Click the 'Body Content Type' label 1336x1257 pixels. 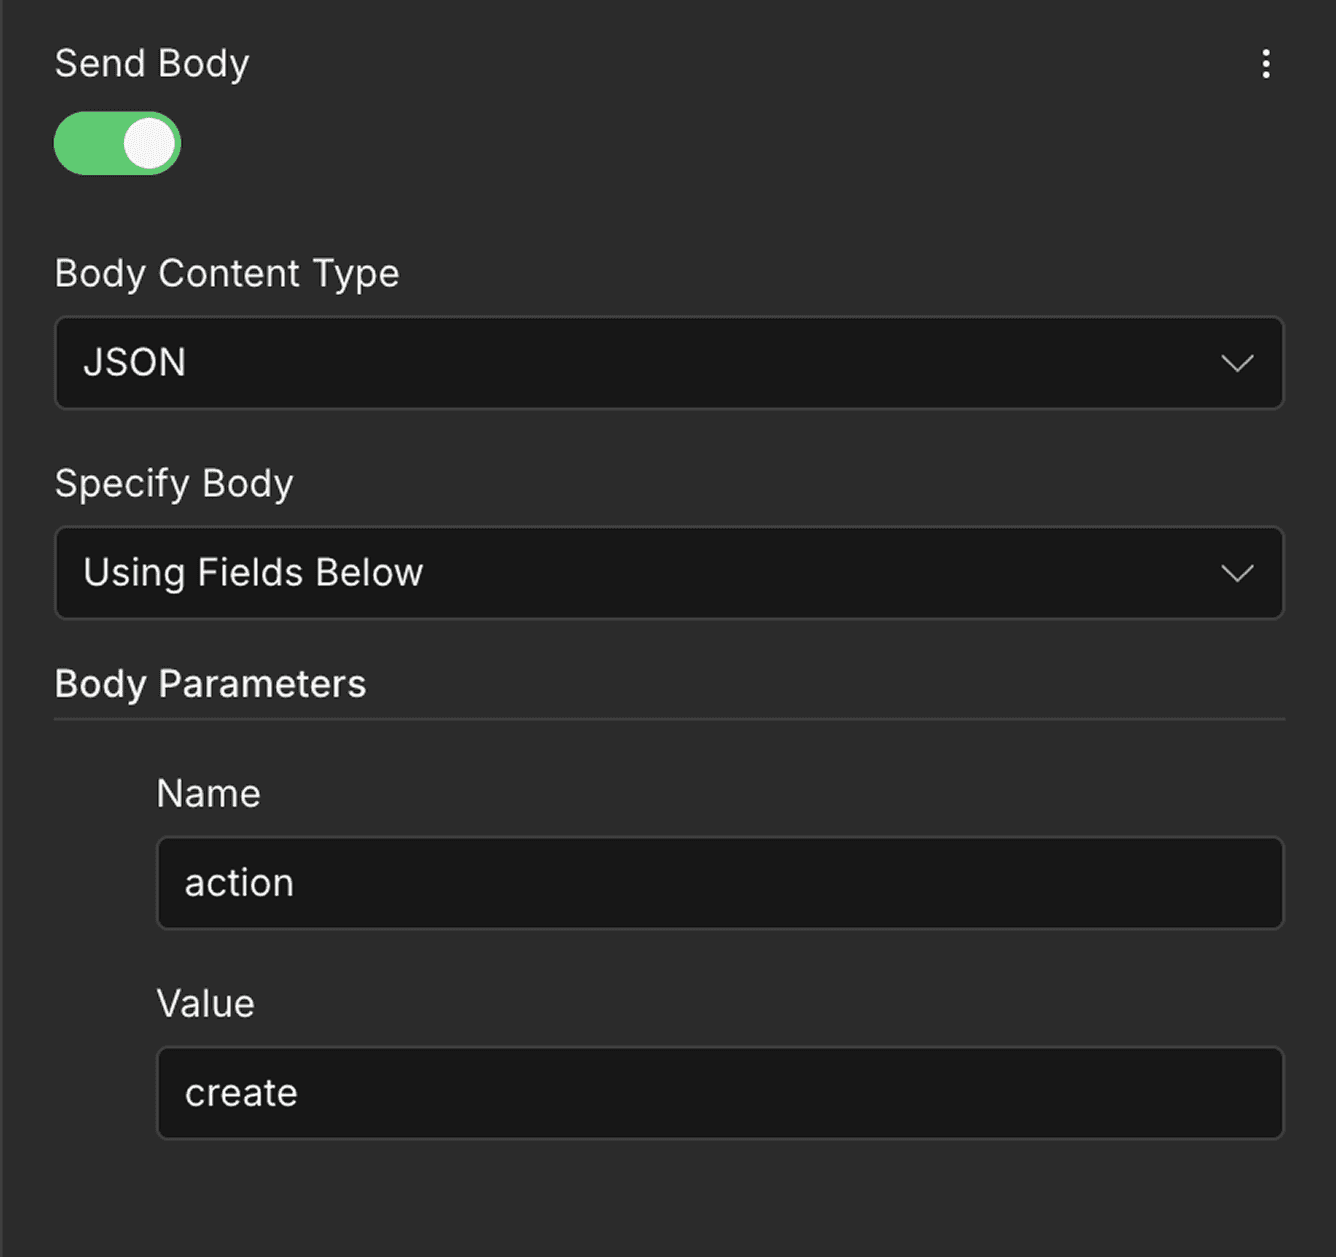227,273
